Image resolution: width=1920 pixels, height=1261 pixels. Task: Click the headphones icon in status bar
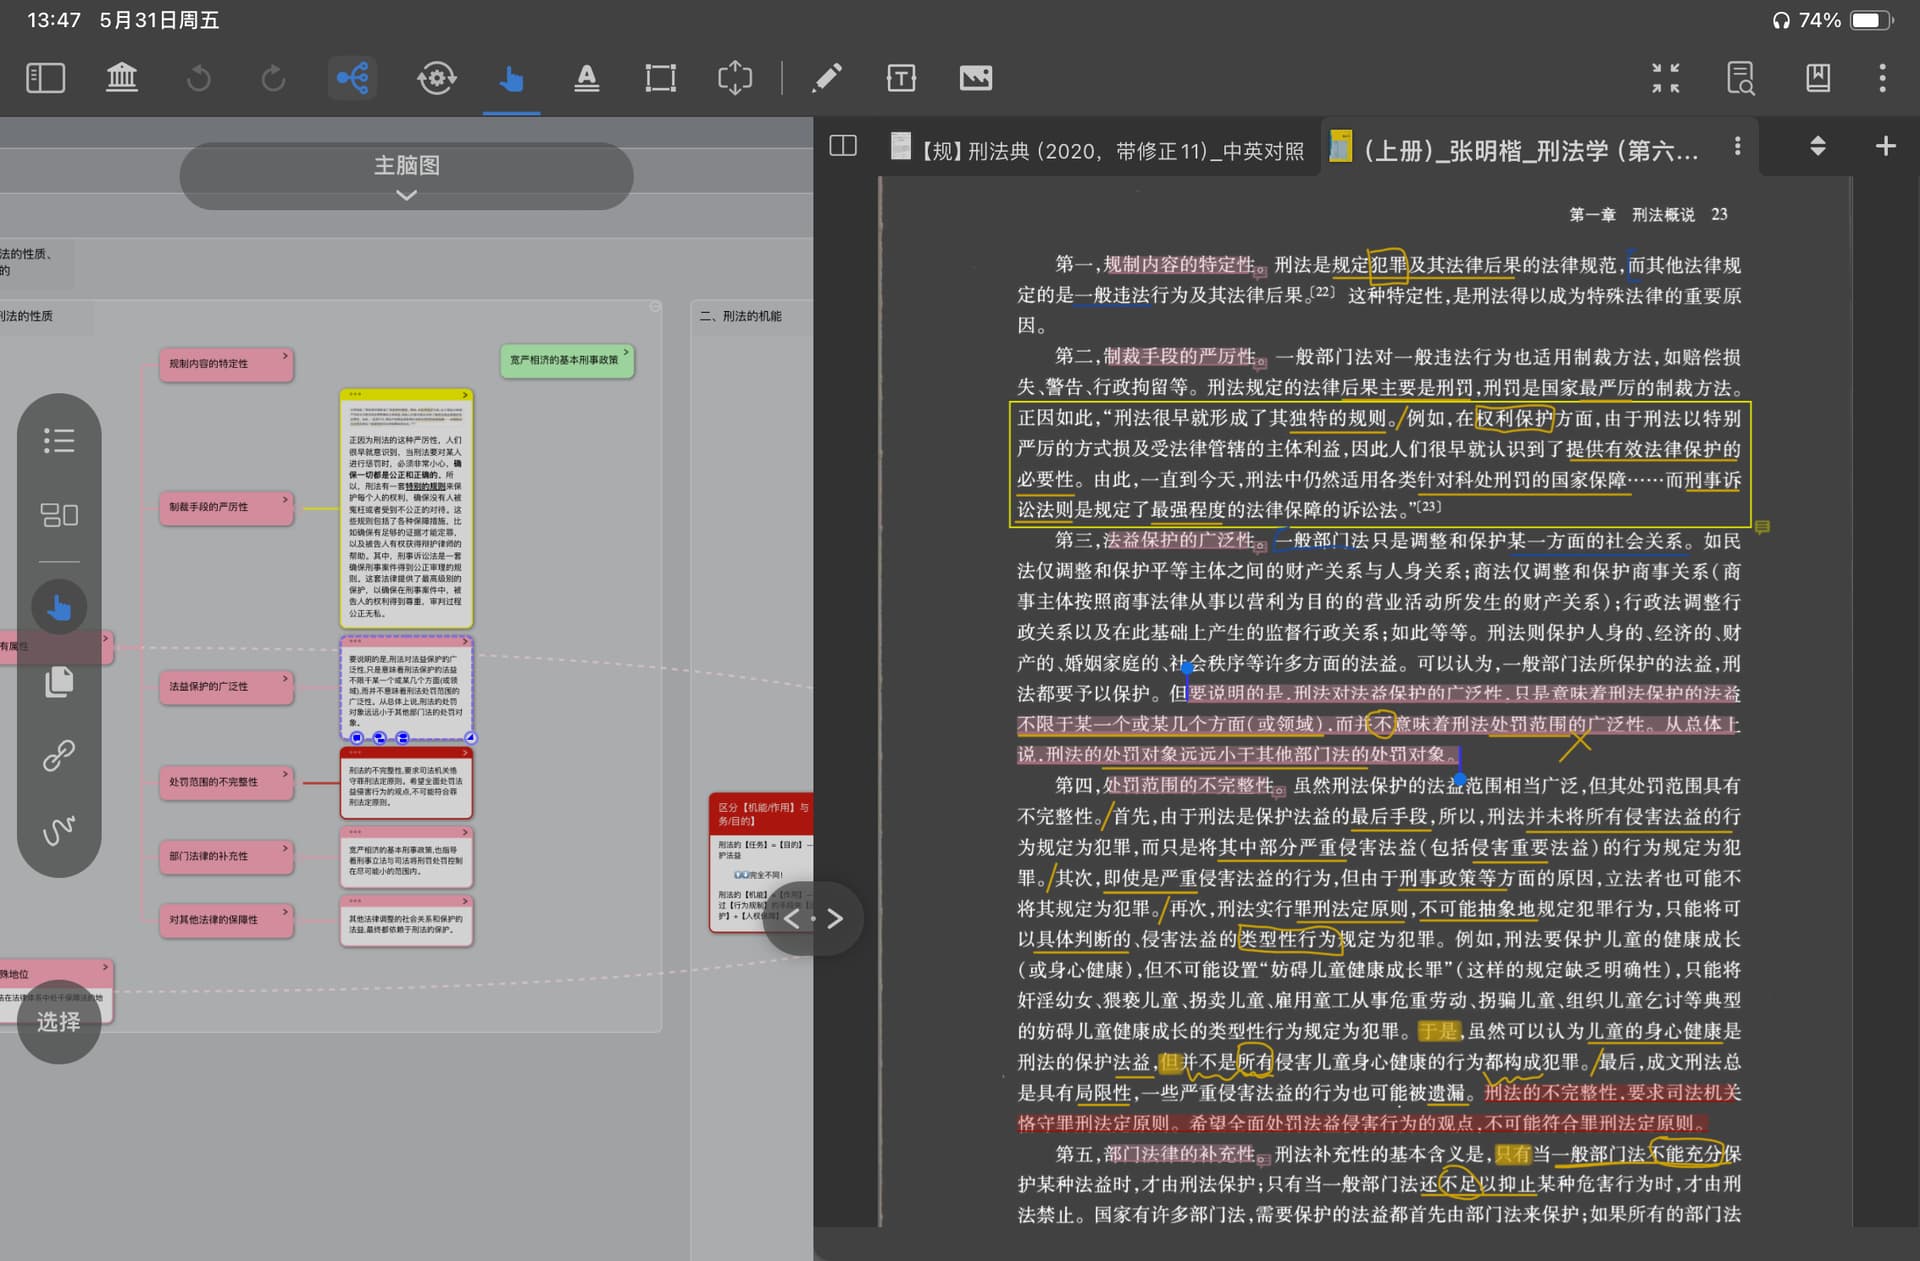(x=1781, y=20)
